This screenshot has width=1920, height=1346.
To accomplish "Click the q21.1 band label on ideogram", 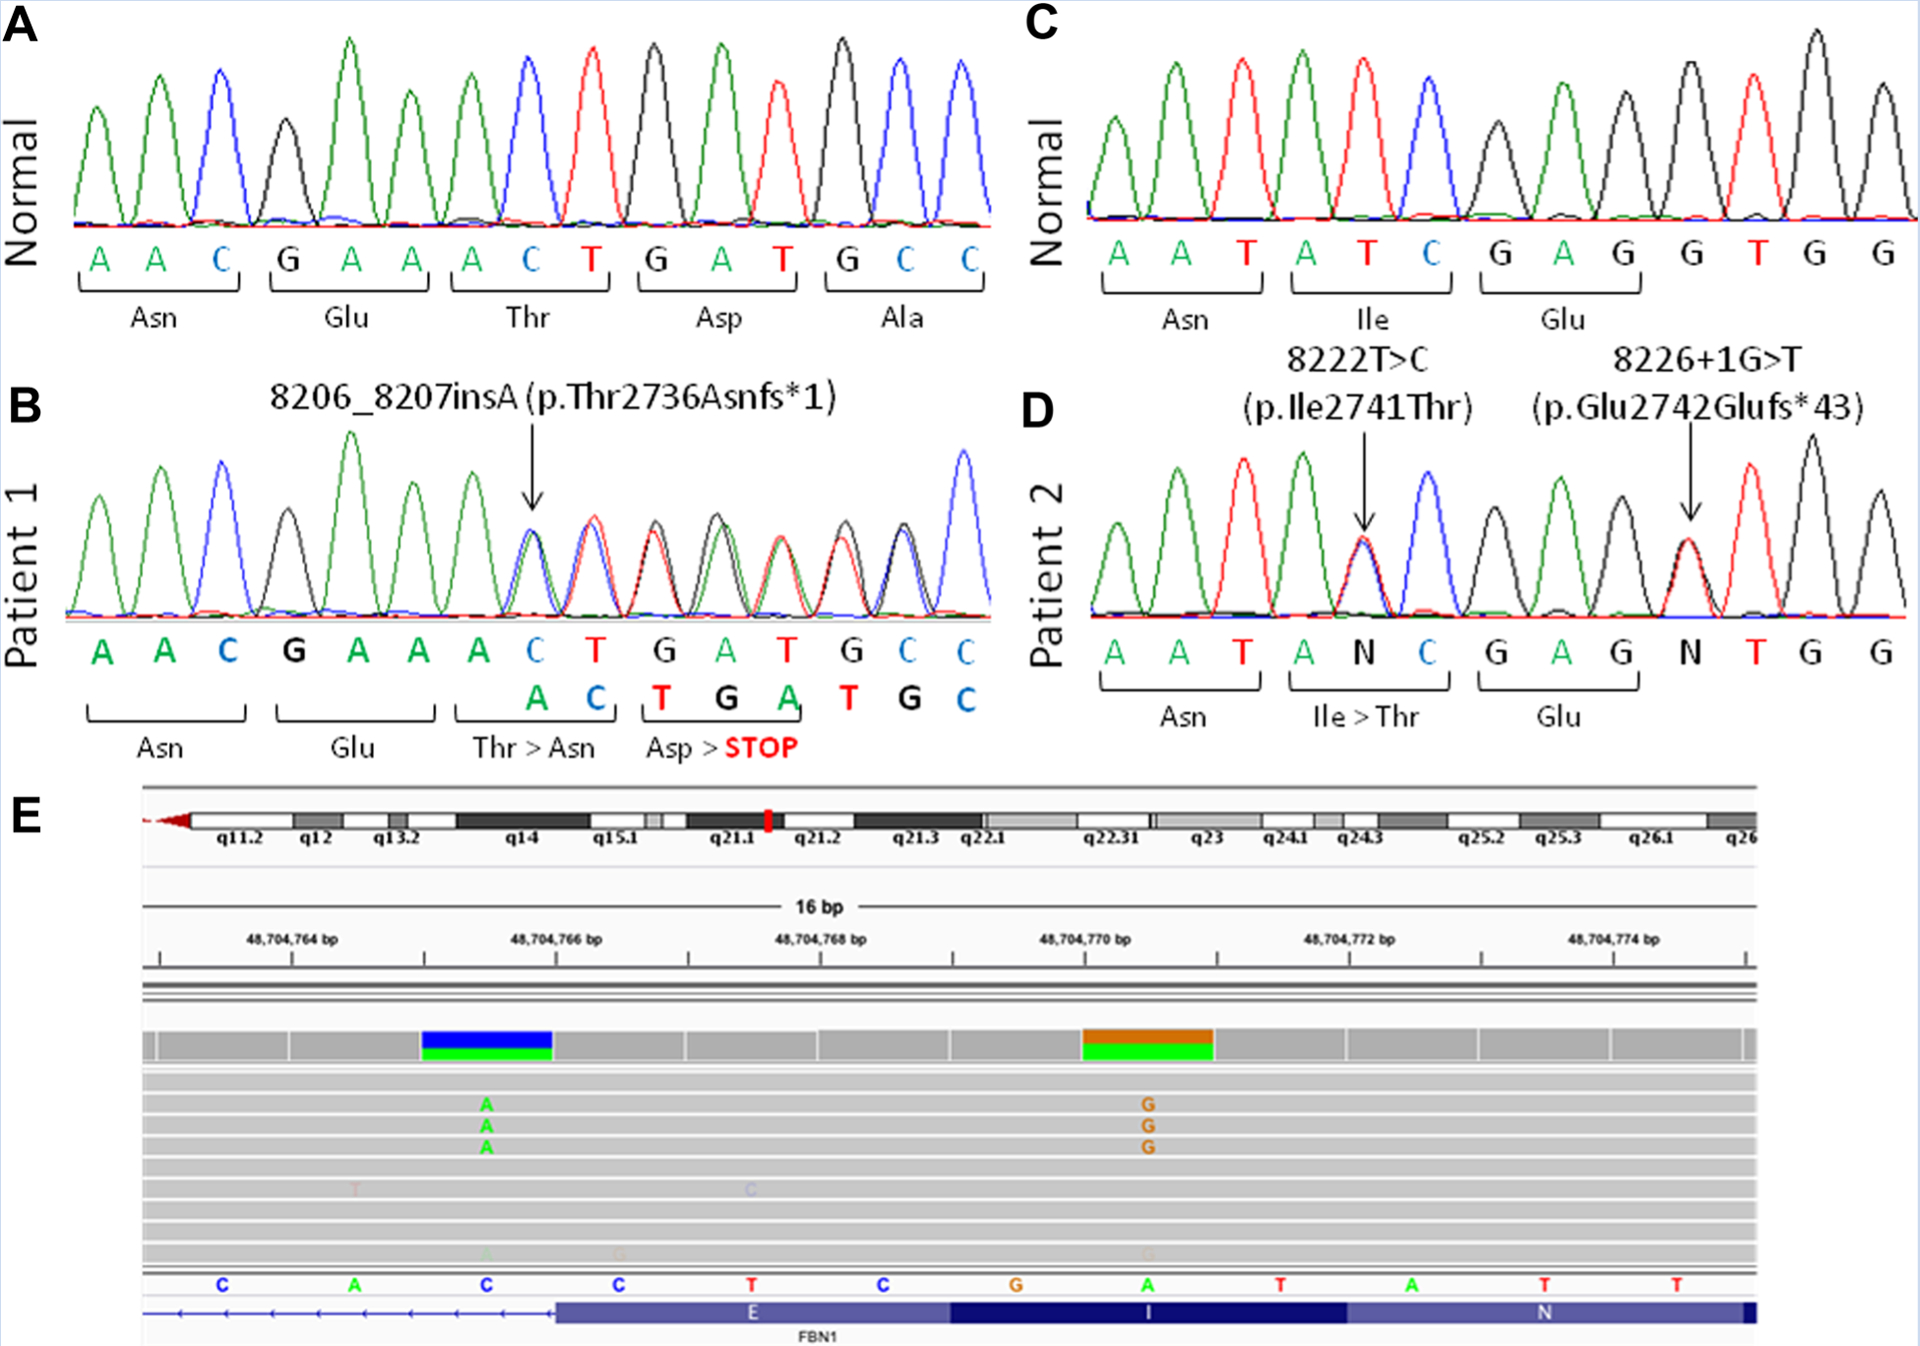I will pos(732,838).
